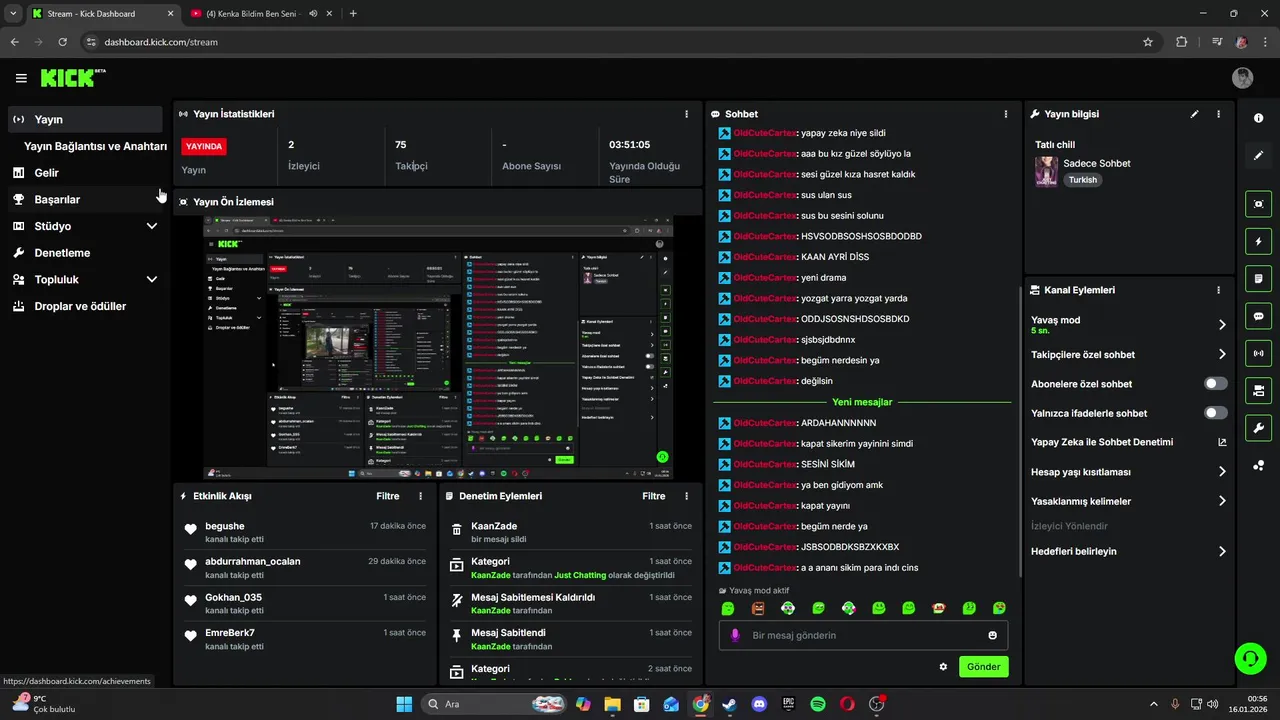Expand the Stüdyo sidebar section
The width and height of the screenshot is (1280, 720).
[x=152, y=226]
